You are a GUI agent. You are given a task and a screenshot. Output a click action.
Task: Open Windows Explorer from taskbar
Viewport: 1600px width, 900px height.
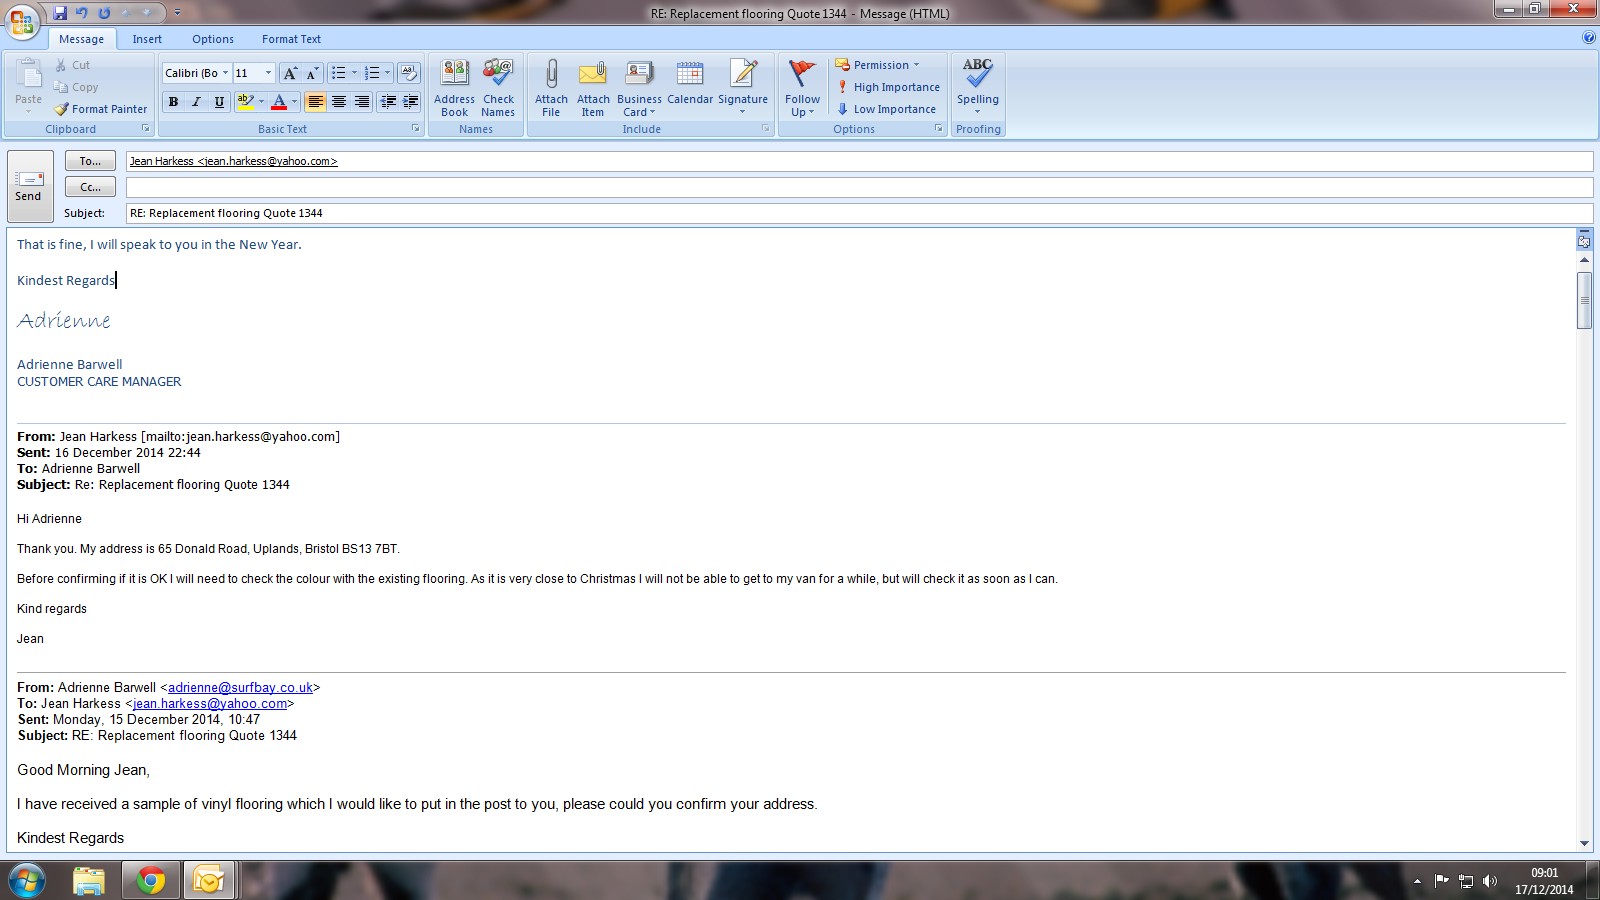(89, 881)
